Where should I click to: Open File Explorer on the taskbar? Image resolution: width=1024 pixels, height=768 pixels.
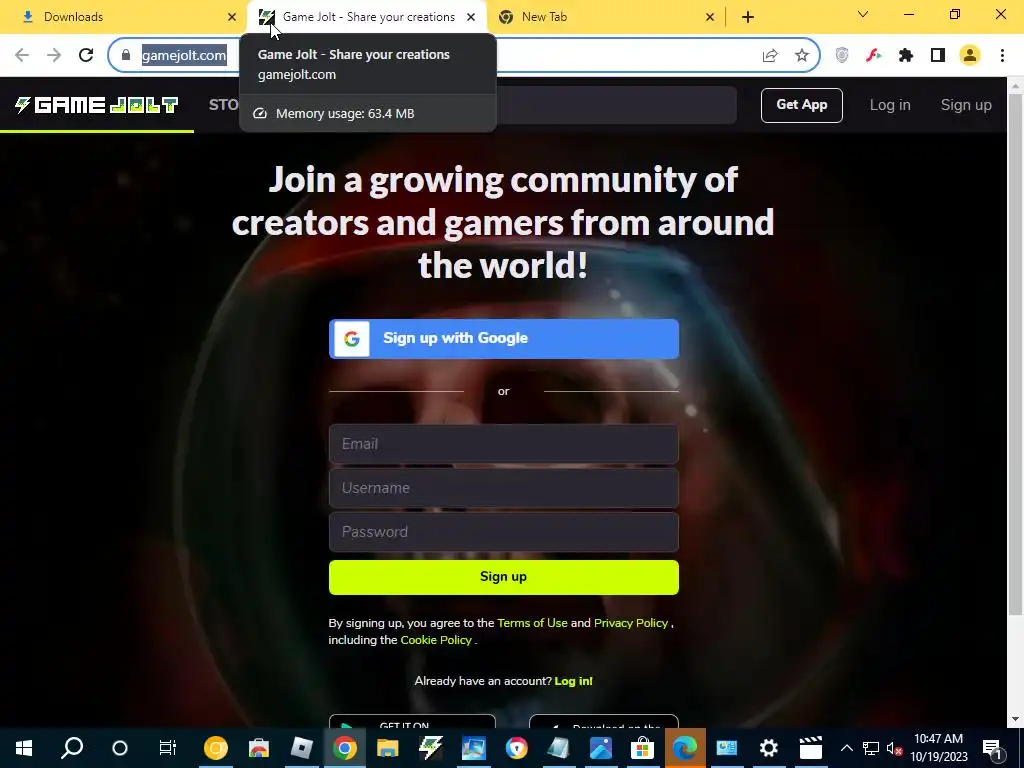[x=387, y=748]
